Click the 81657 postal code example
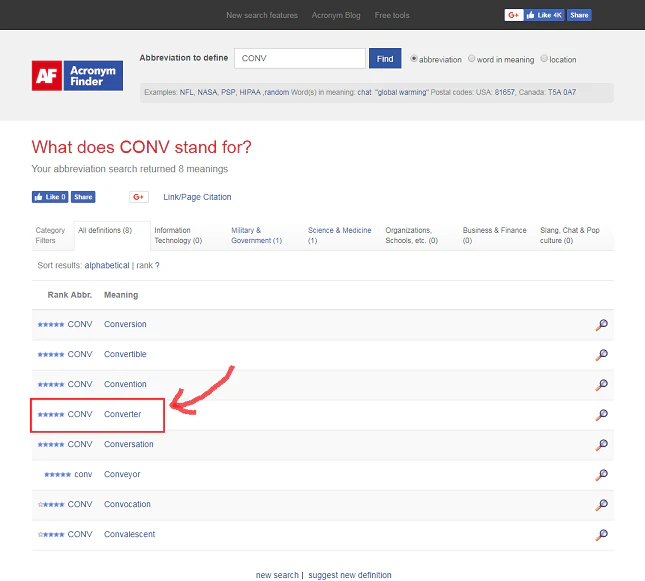The image size is (645, 581). click(504, 92)
